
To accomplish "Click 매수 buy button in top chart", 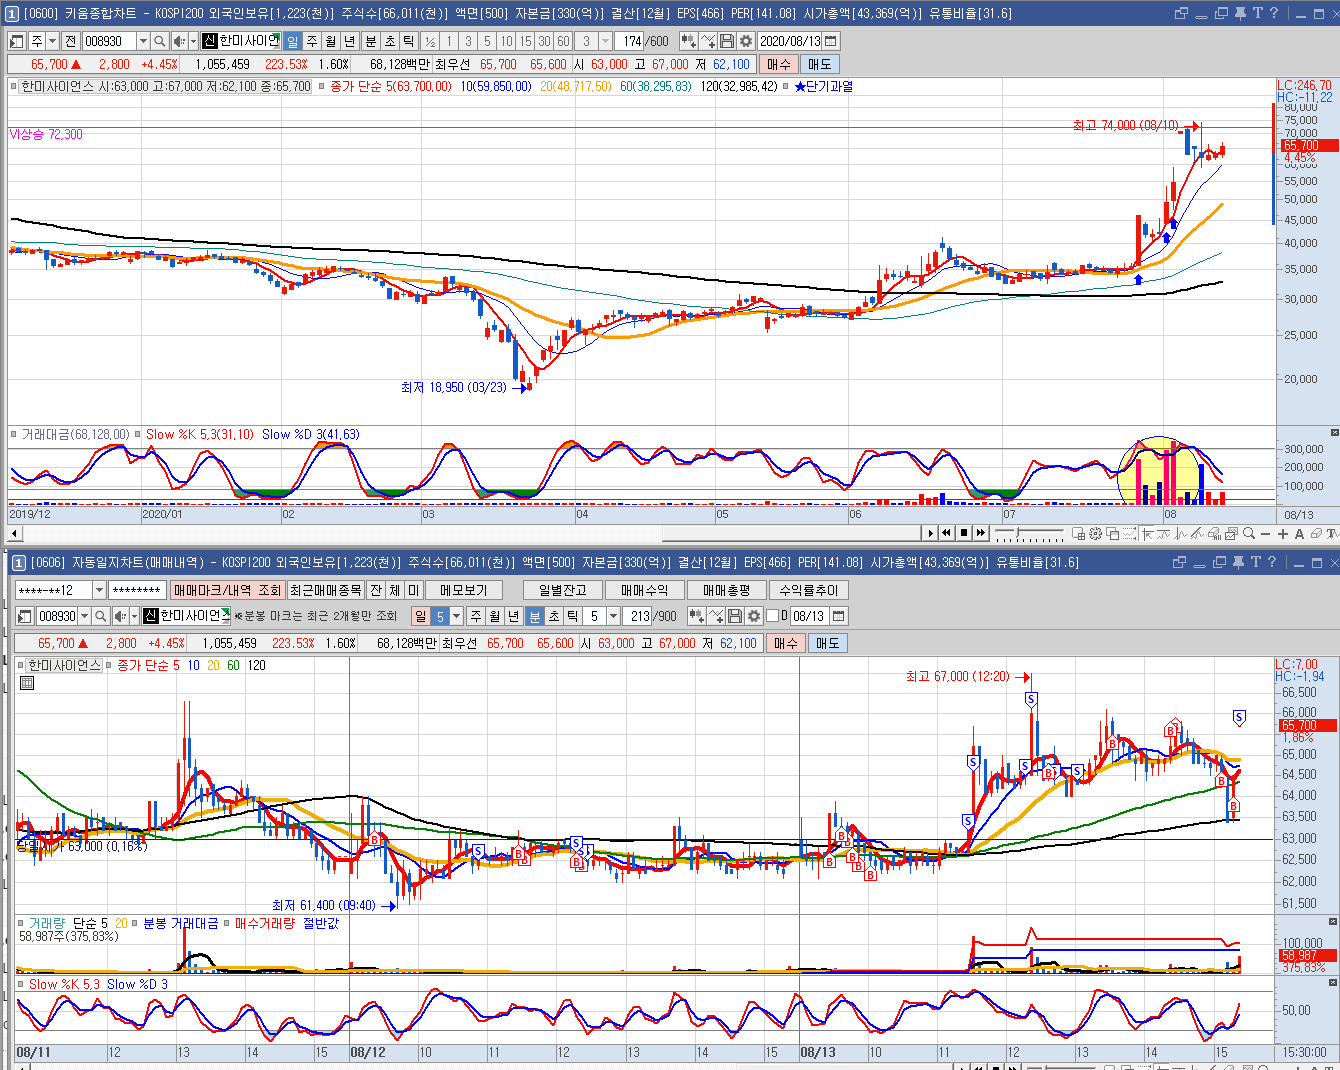I will tap(778, 64).
